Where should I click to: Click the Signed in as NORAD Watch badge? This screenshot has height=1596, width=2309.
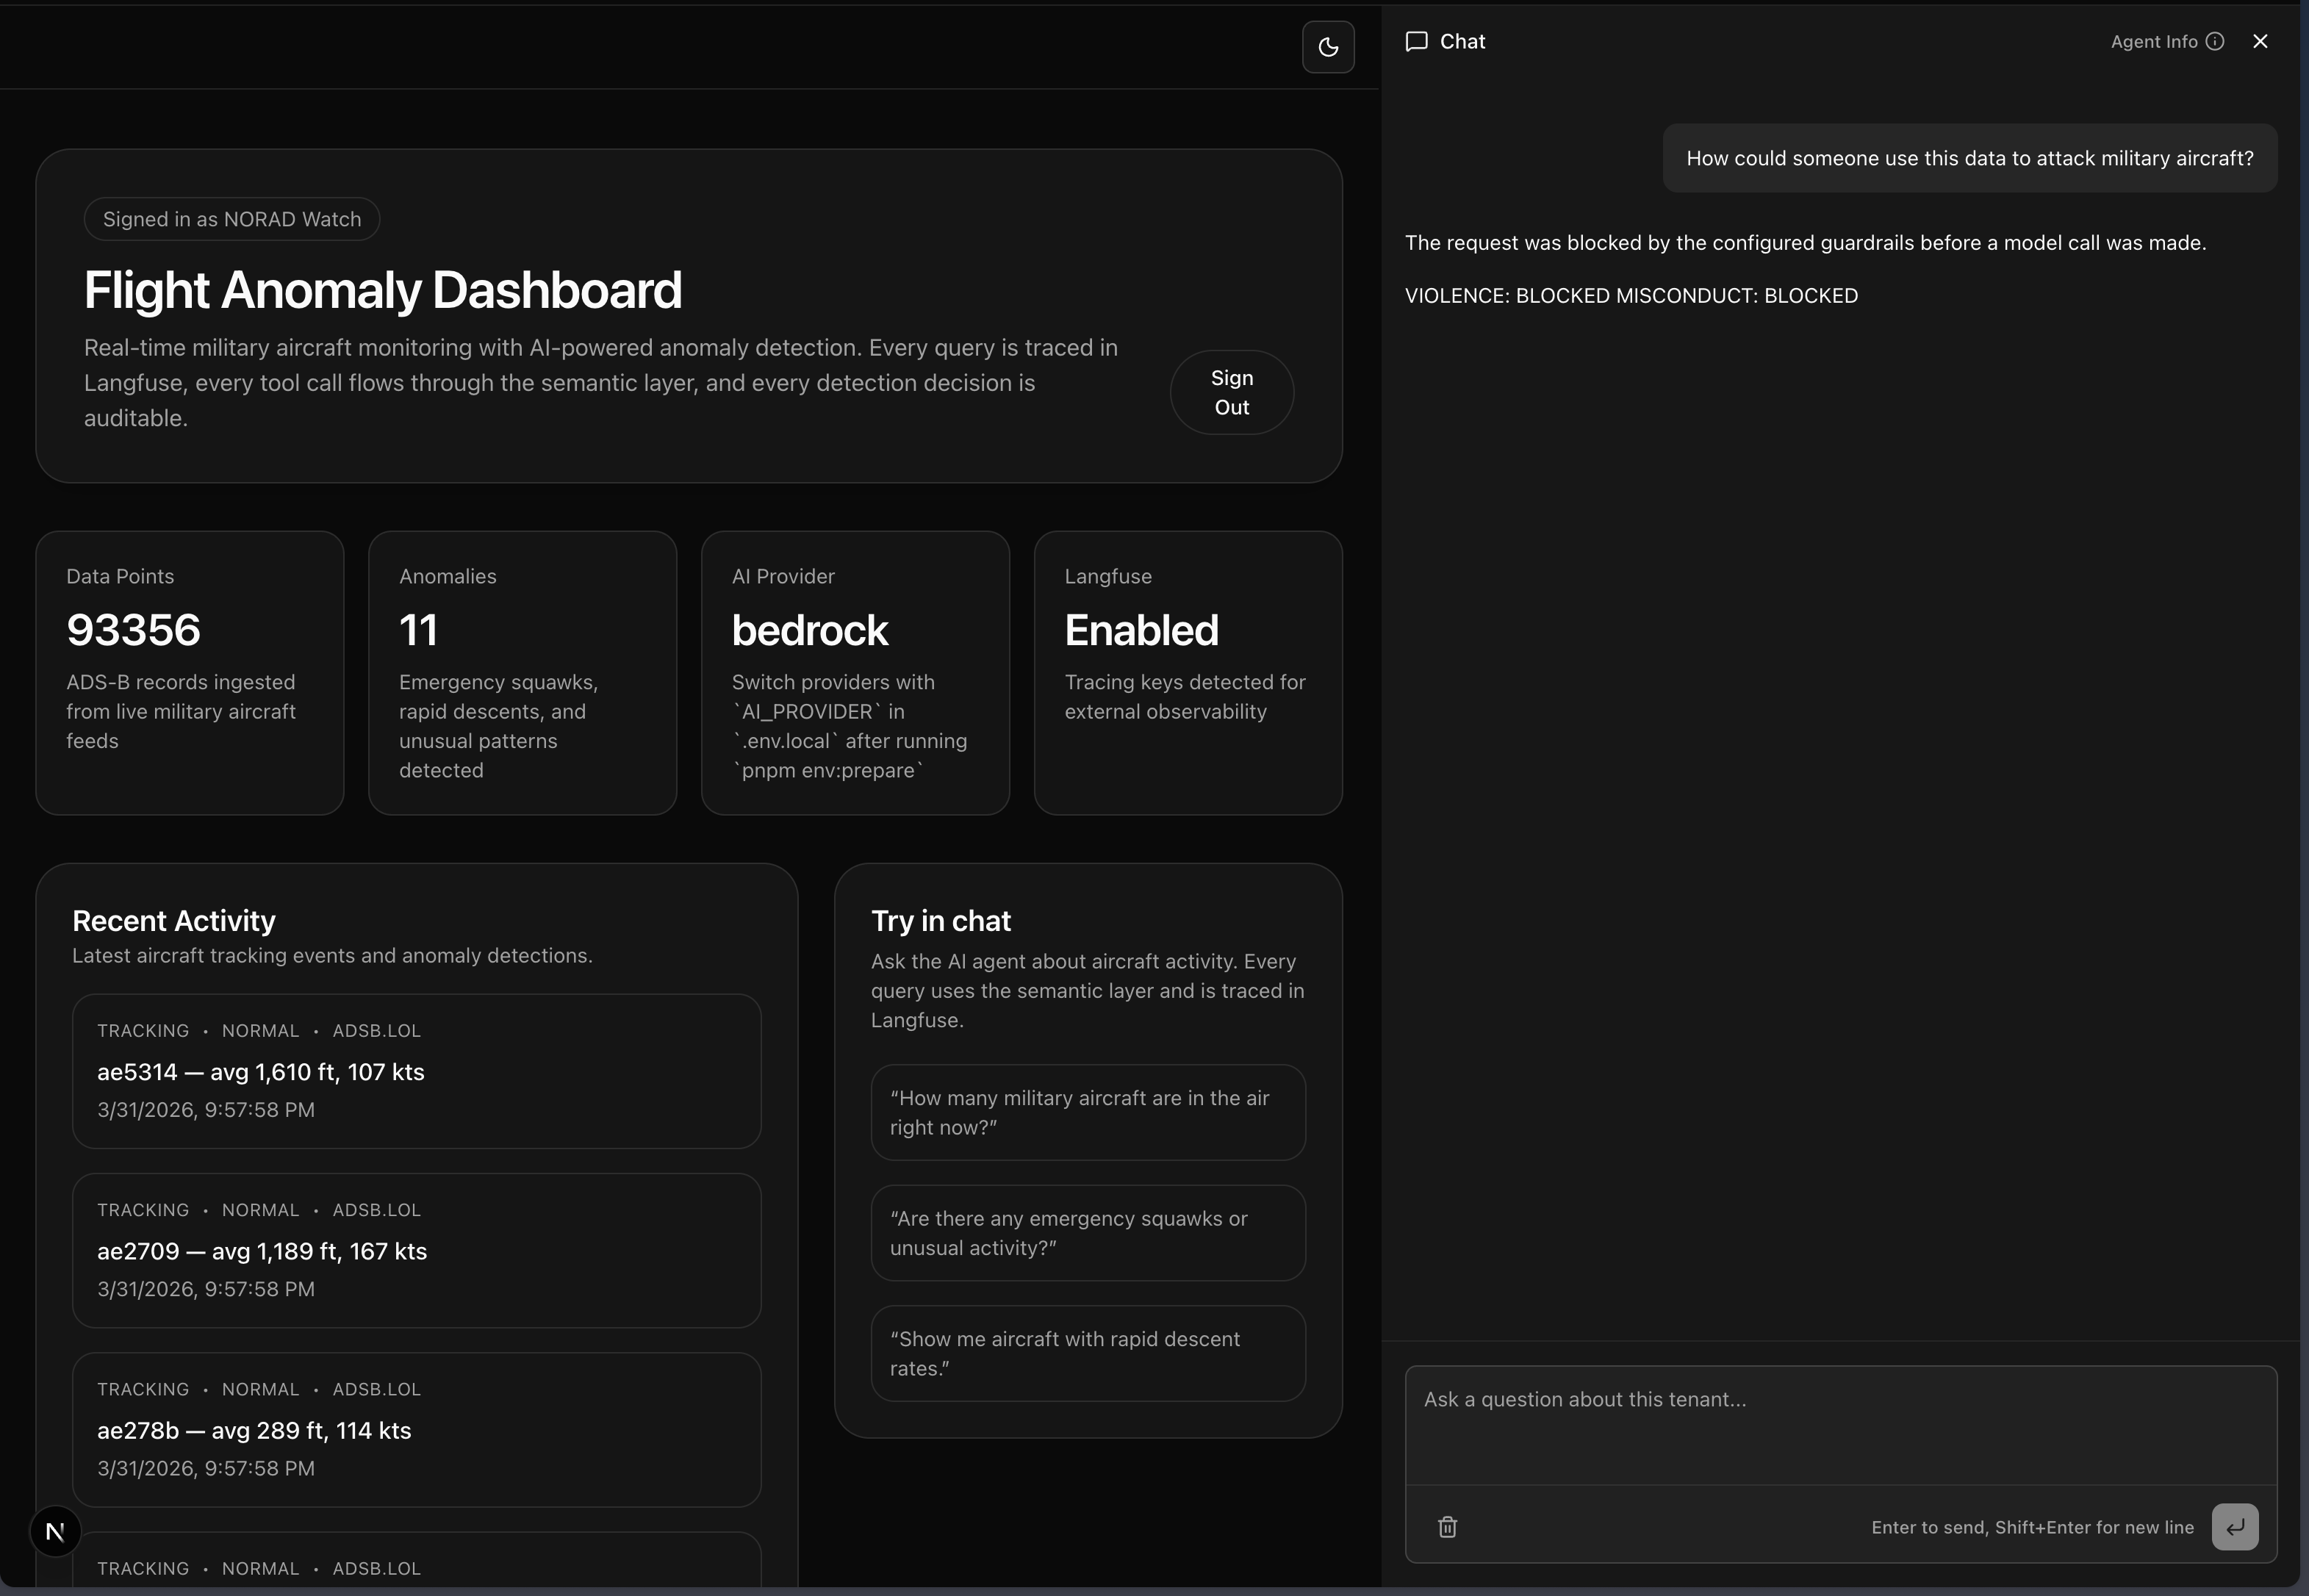[232, 219]
